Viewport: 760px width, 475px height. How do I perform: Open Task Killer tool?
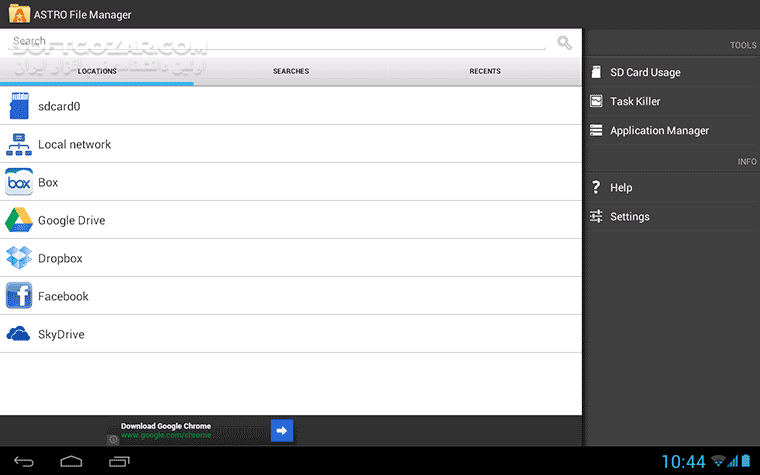[x=672, y=101]
